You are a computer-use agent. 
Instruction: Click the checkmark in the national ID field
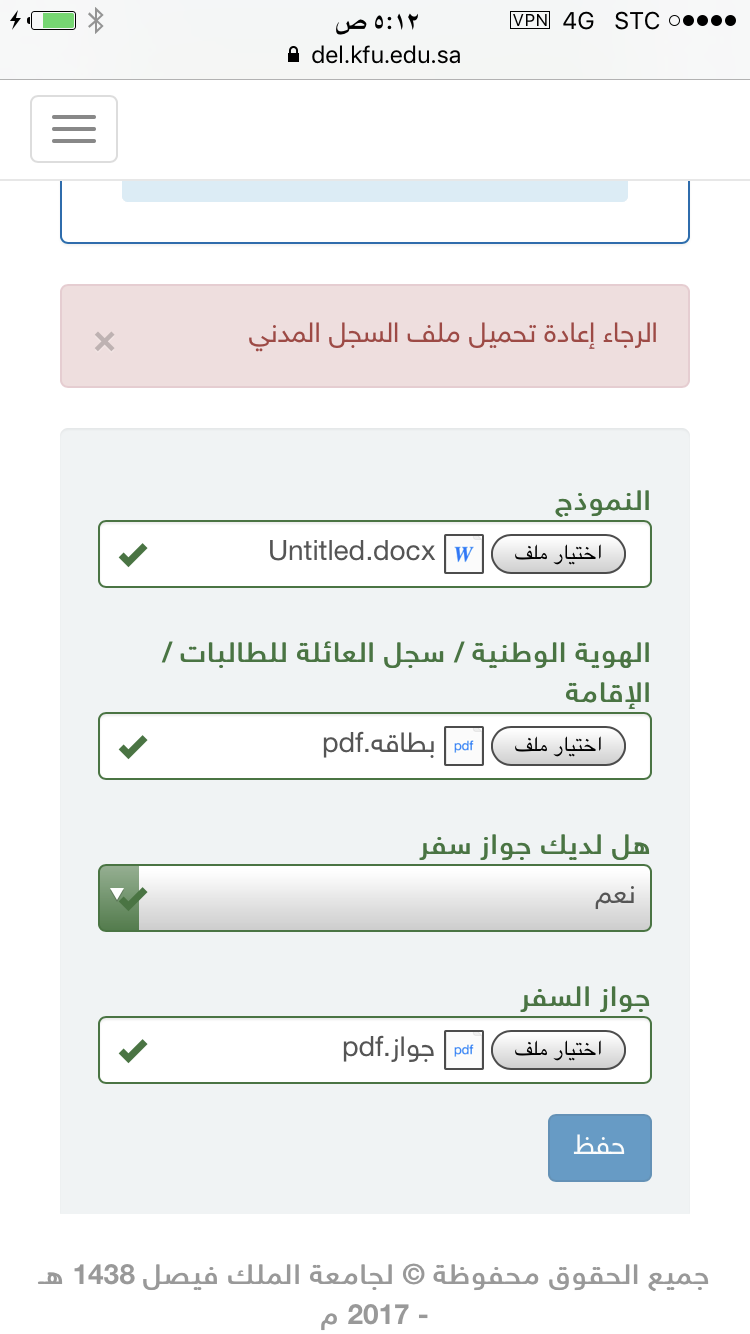[133, 746]
